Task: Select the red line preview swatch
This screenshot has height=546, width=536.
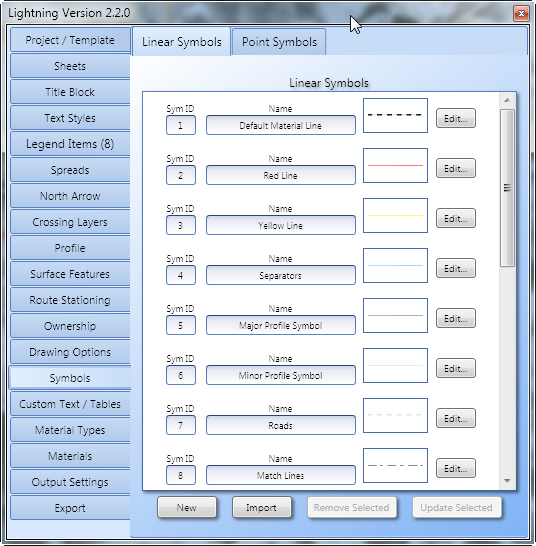Action: pos(395,165)
